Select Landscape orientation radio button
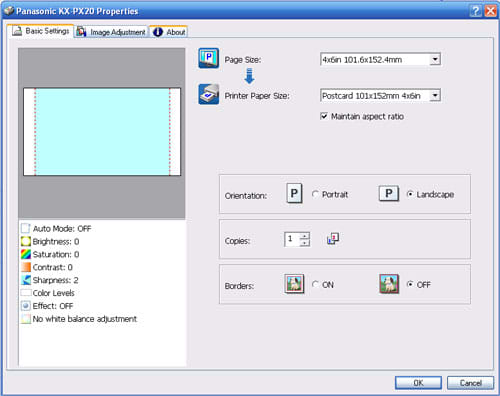 point(410,194)
